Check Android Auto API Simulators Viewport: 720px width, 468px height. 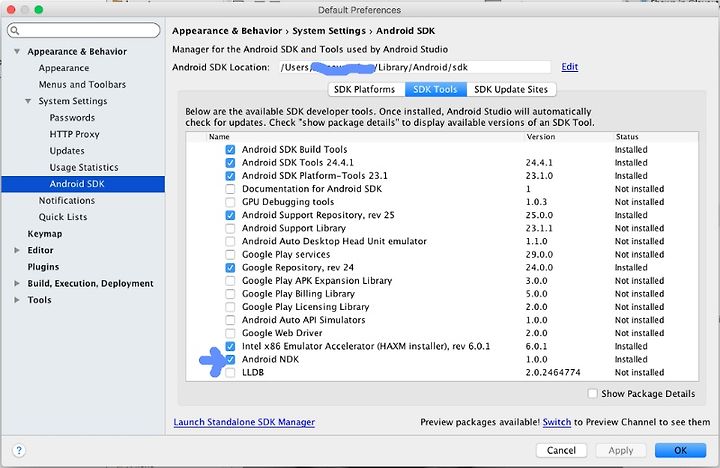point(230,320)
